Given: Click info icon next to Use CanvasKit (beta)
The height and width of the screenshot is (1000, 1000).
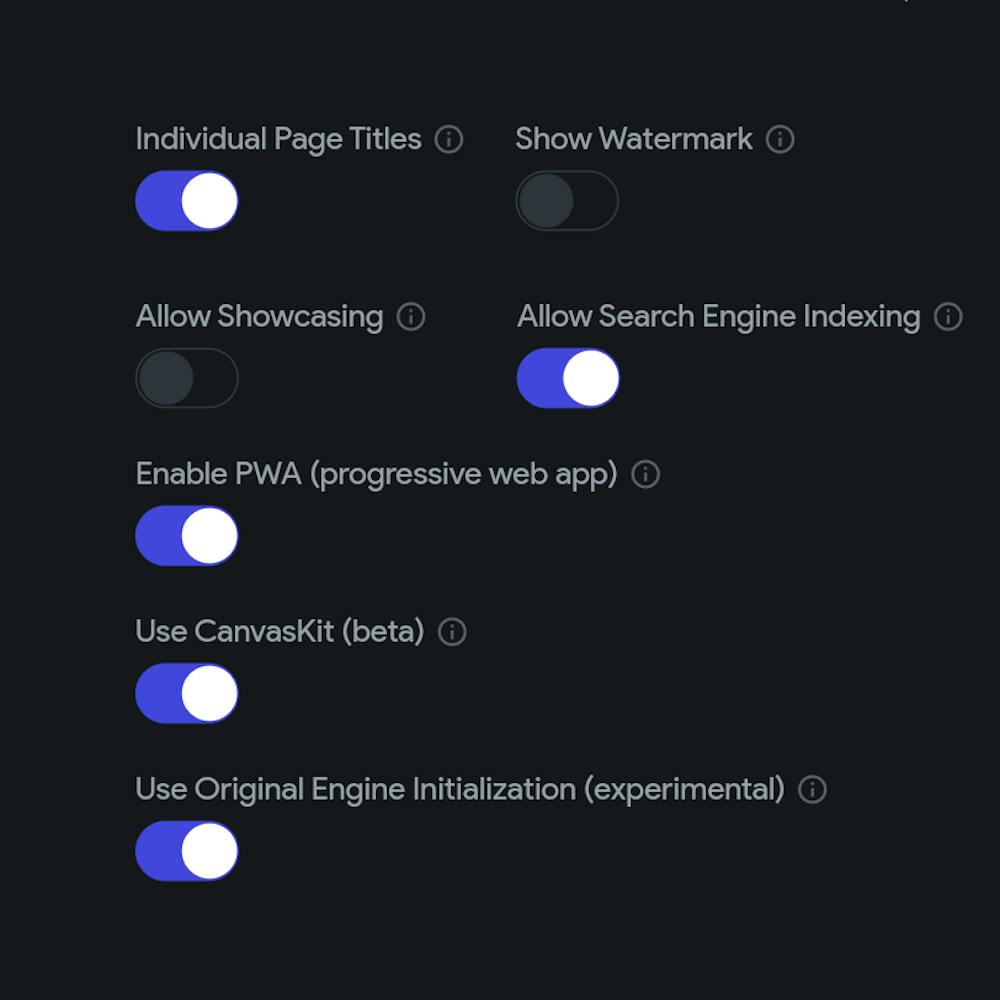Looking at the screenshot, I should [452, 632].
